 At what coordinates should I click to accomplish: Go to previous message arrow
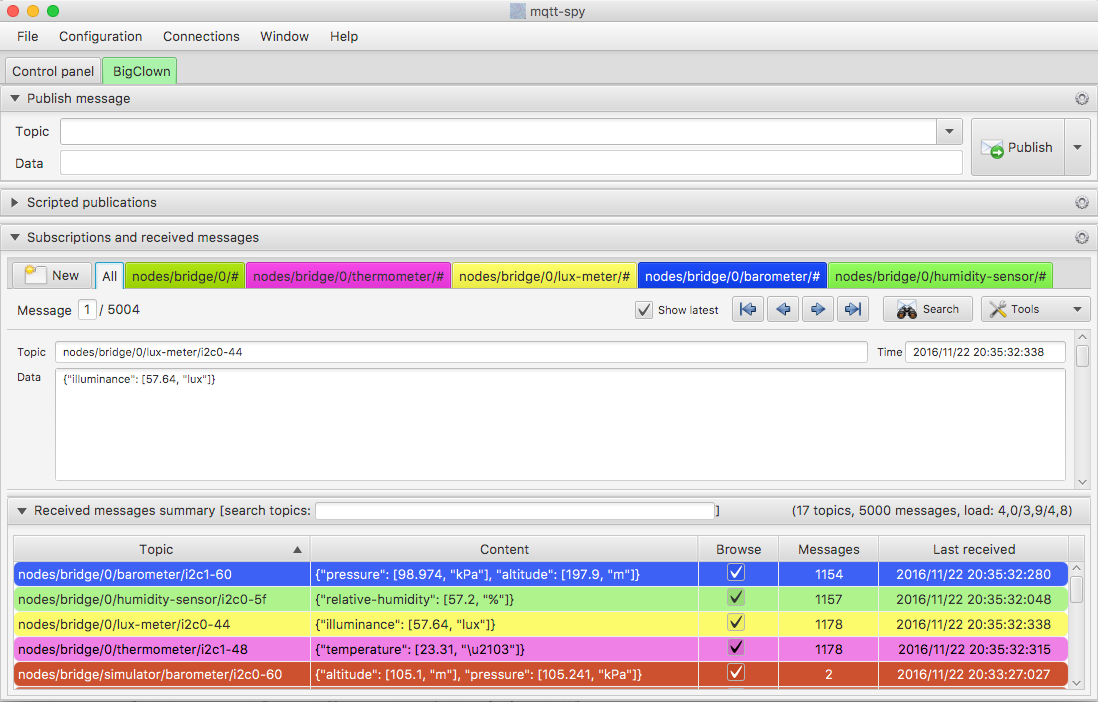click(783, 310)
